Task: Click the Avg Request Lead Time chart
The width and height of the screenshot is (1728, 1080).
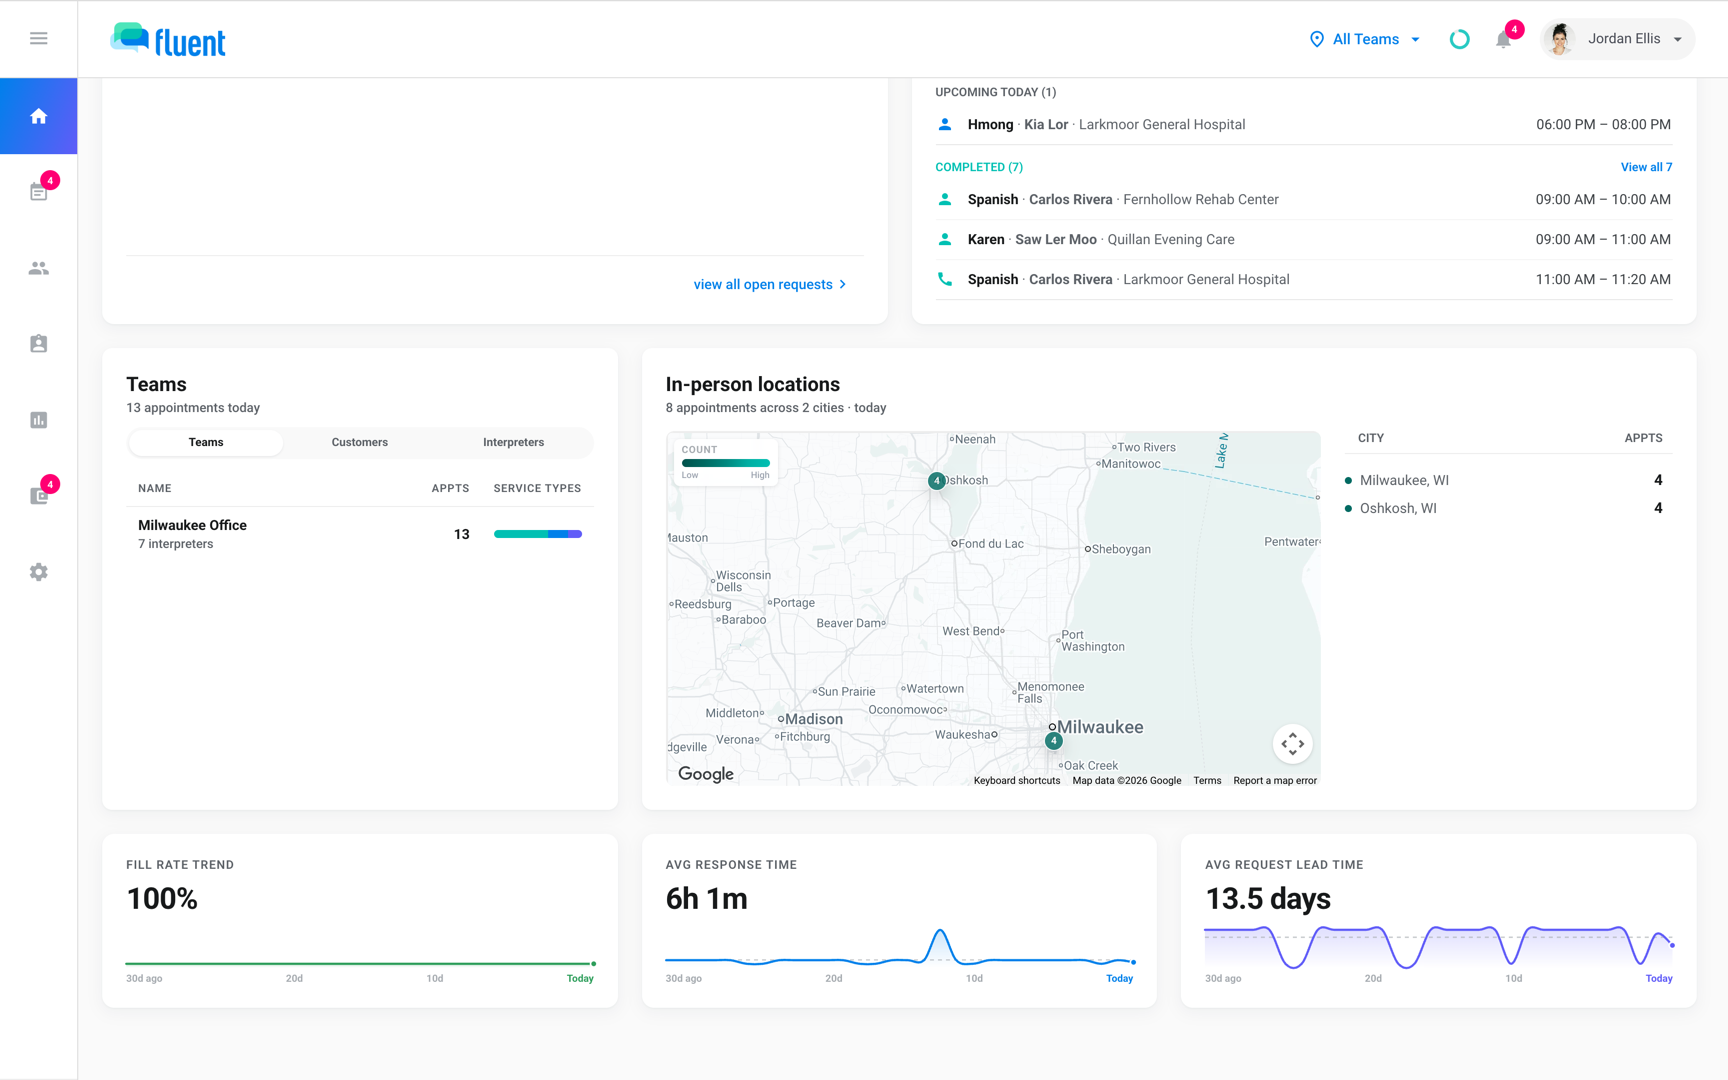Action: click(1438, 947)
